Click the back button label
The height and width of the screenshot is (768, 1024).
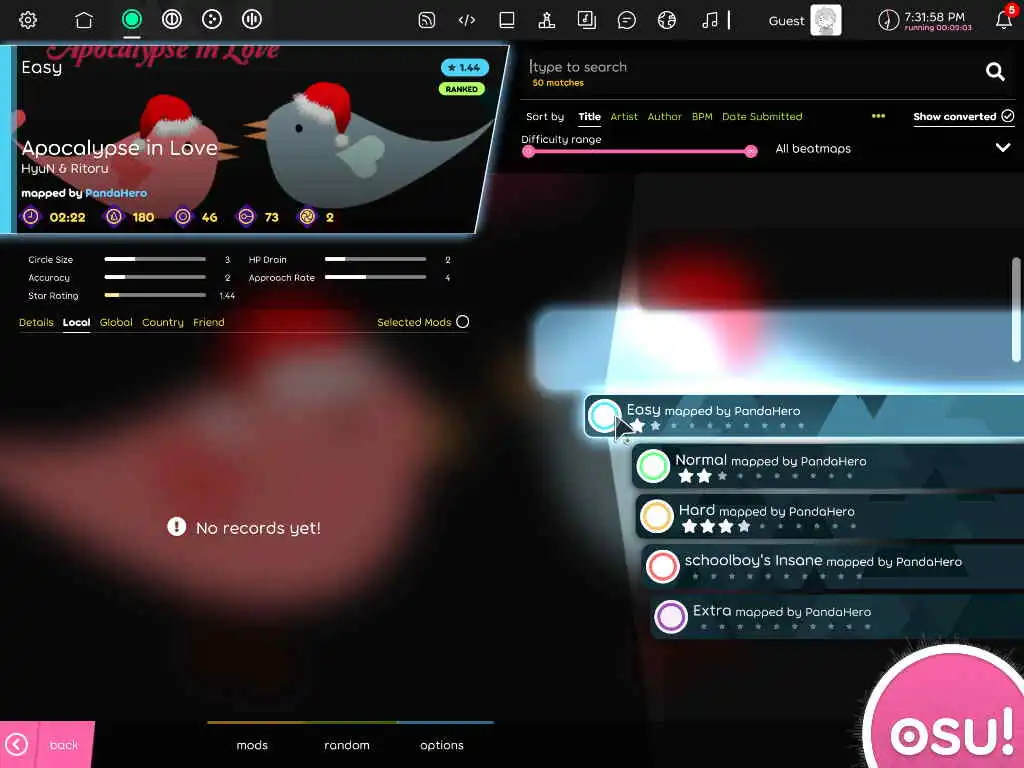click(x=63, y=744)
